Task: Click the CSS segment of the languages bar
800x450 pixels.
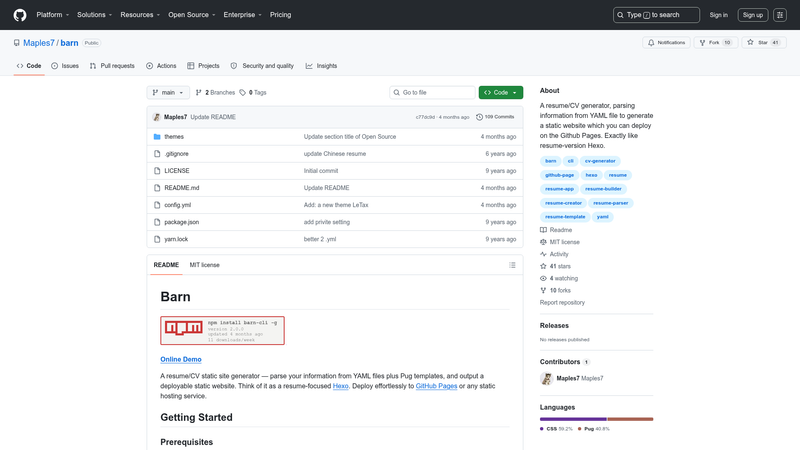Action: pos(573,419)
